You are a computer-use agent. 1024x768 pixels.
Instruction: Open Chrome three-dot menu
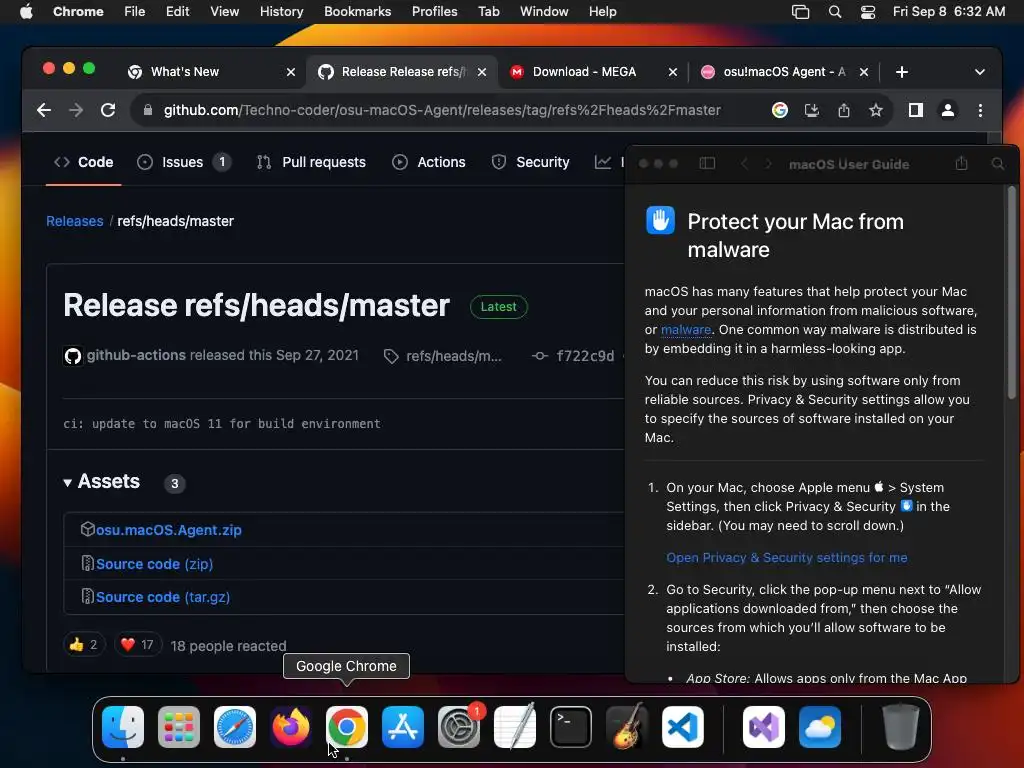tap(980, 110)
